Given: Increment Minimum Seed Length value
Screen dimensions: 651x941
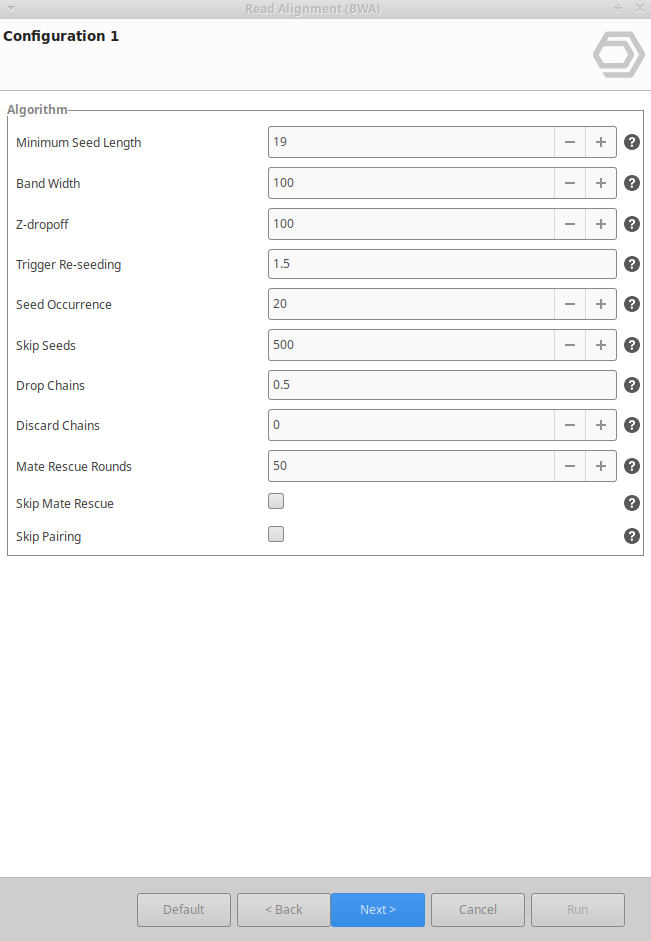Looking at the screenshot, I should (600, 142).
